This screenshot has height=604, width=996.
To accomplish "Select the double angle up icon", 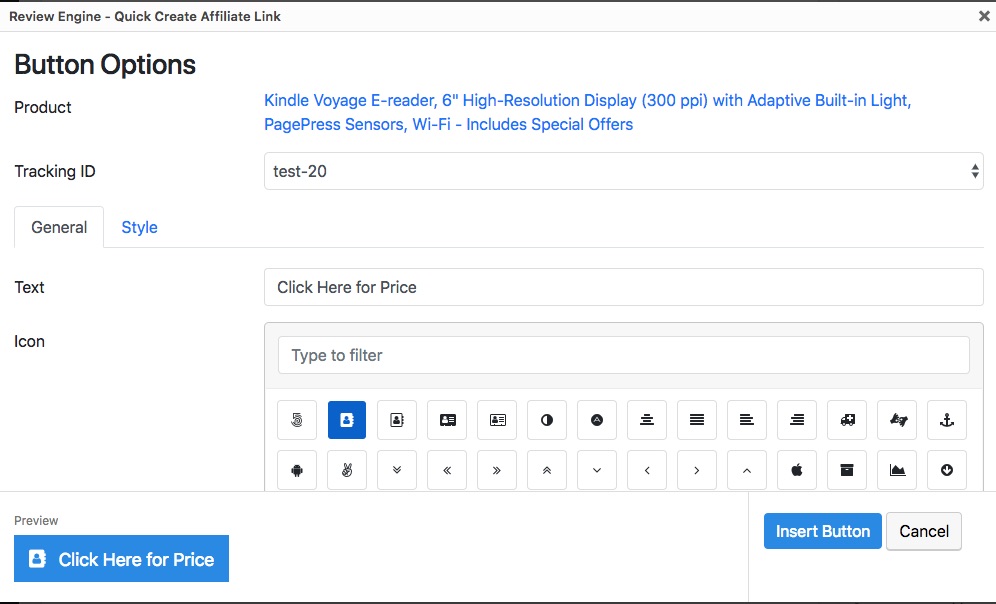I will (x=547, y=470).
